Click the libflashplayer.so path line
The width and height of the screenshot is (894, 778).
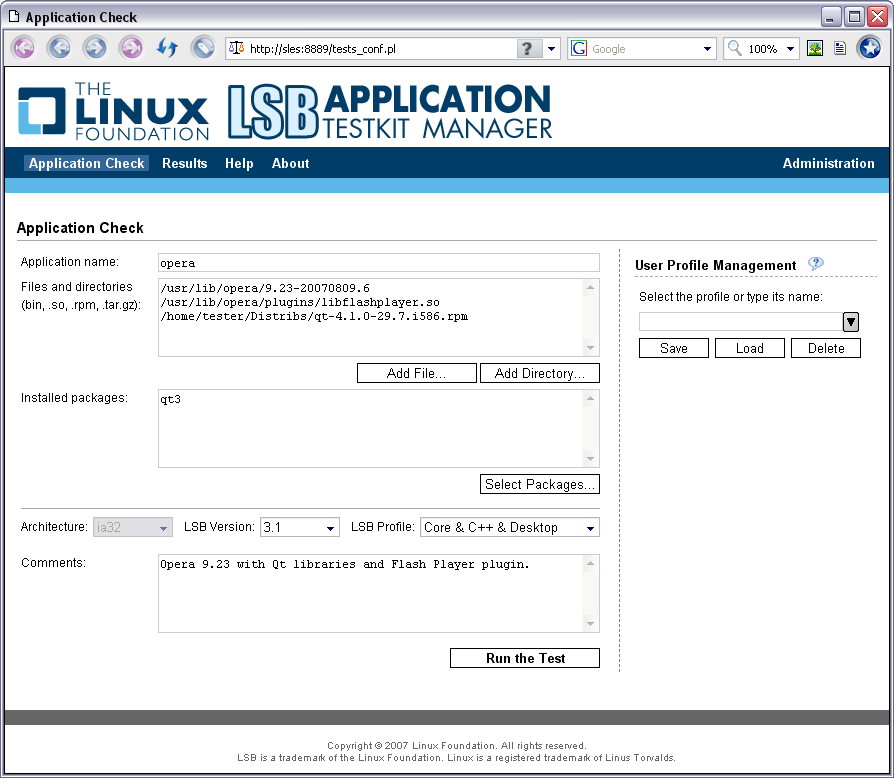click(300, 303)
